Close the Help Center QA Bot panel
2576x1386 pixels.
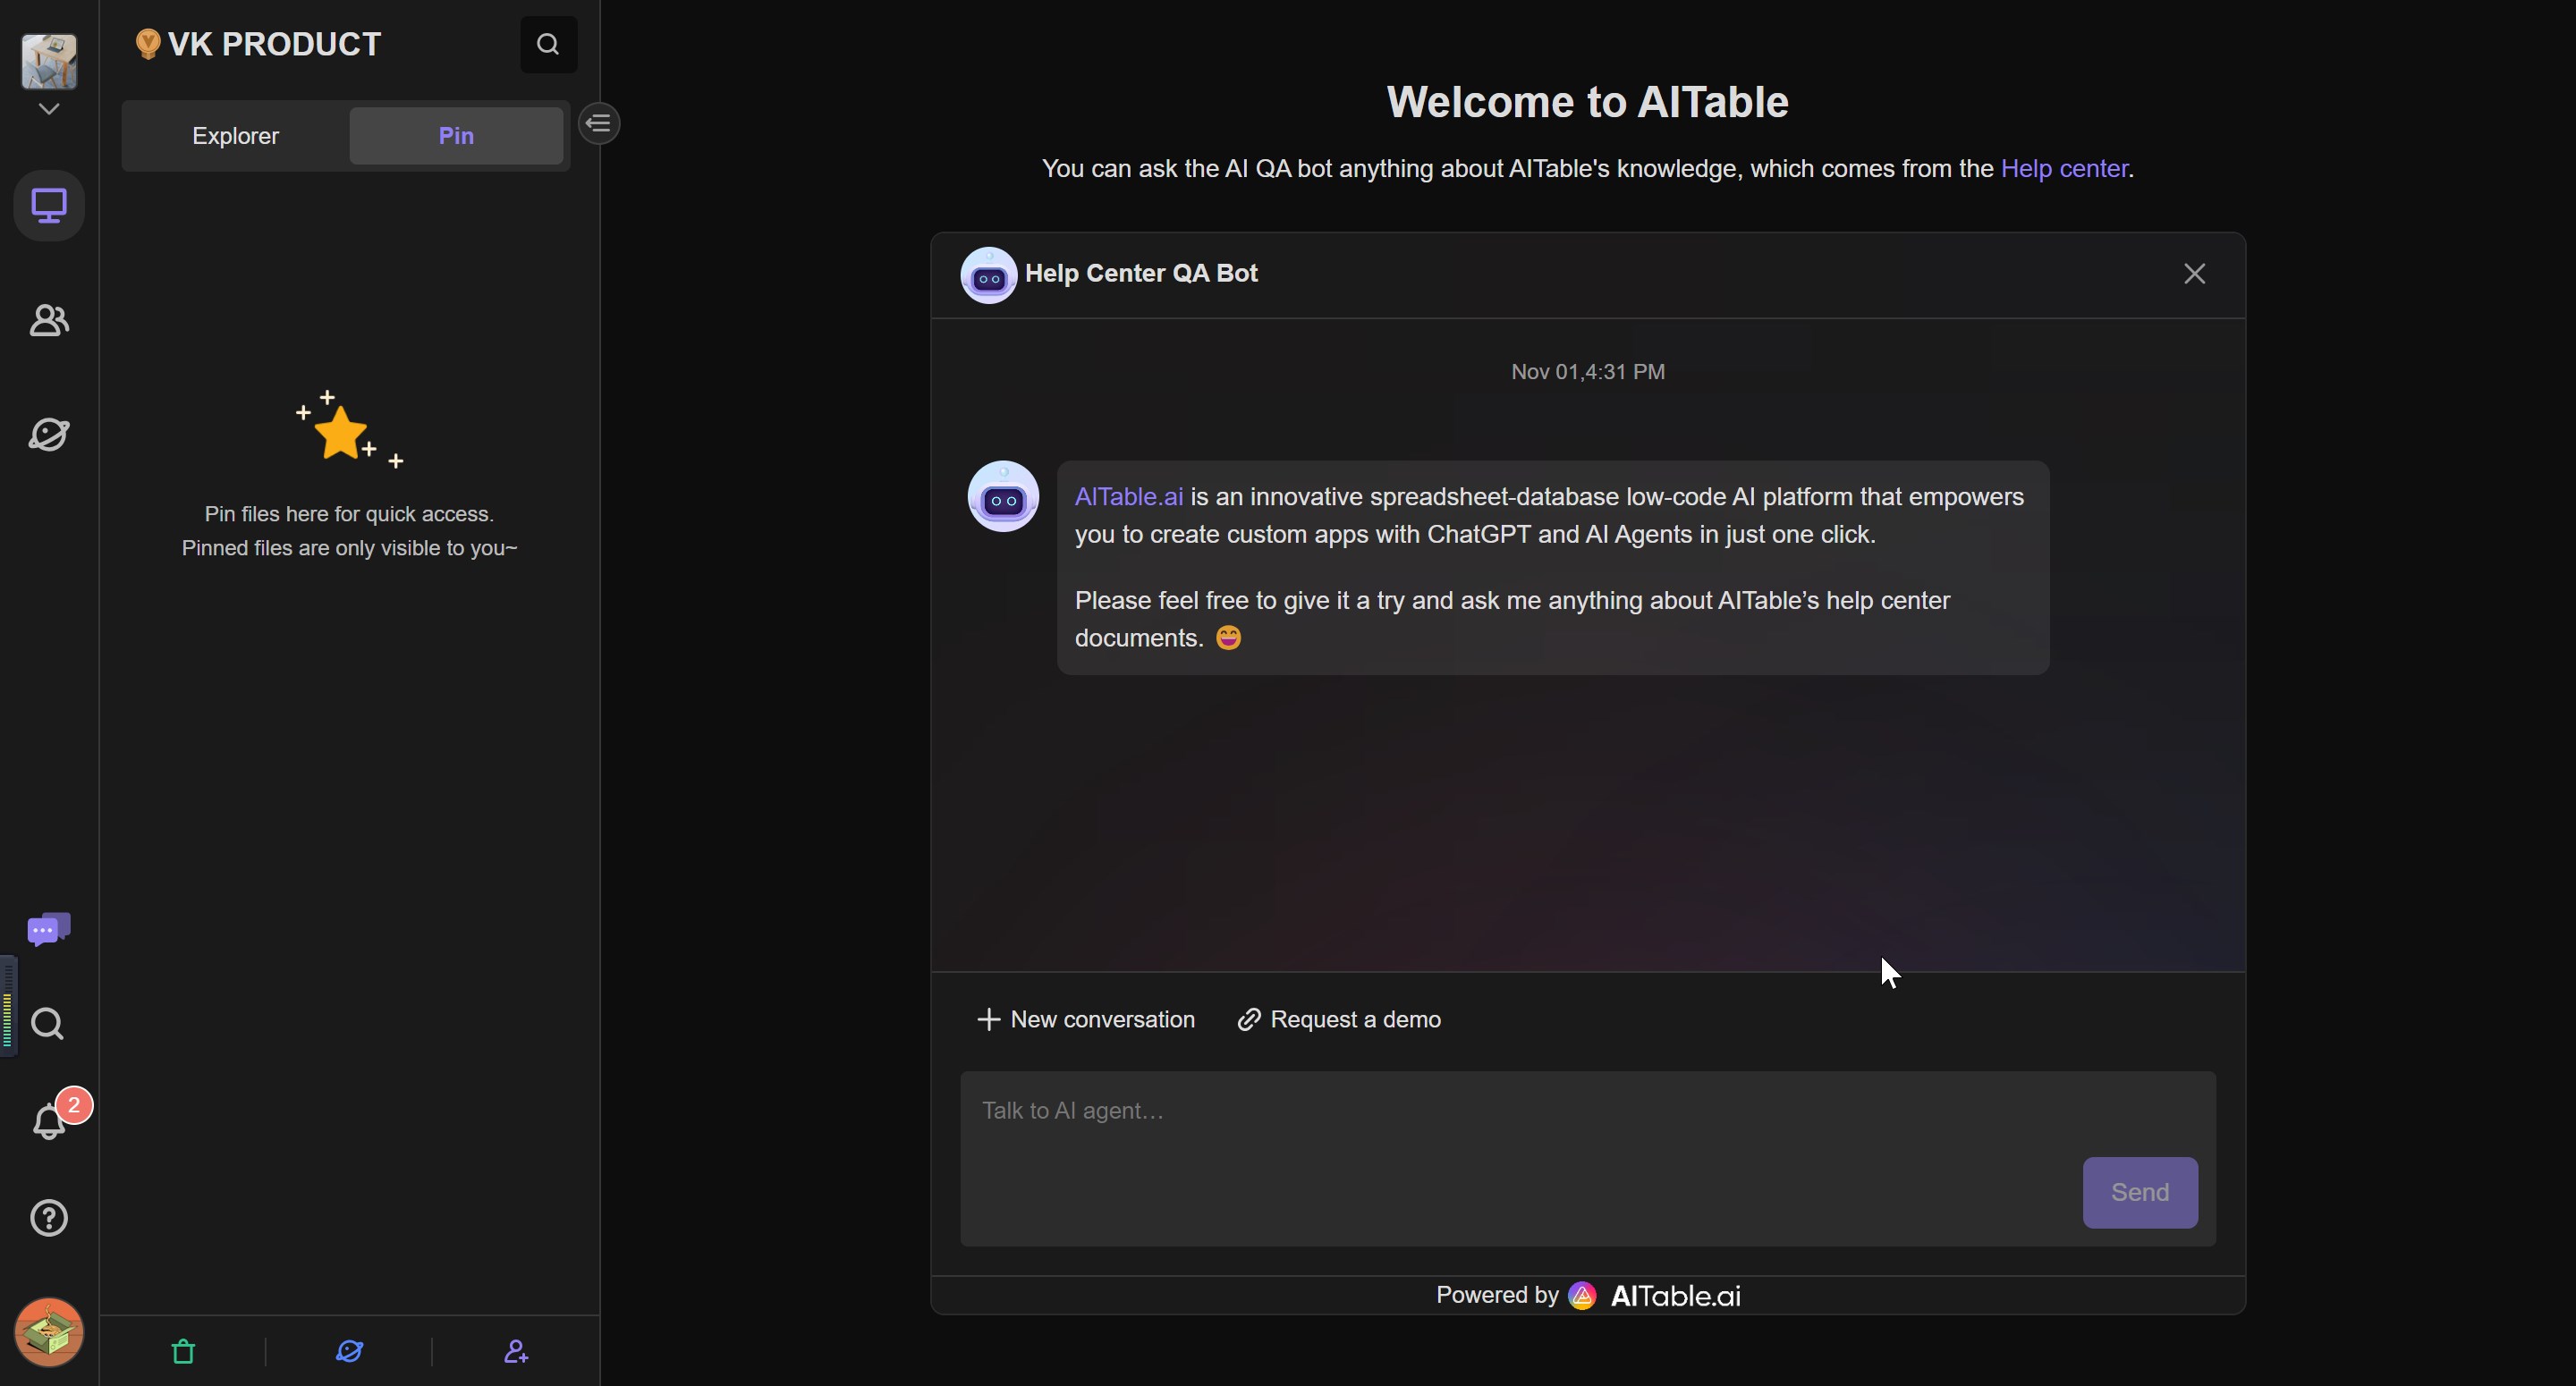click(2195, 273)
